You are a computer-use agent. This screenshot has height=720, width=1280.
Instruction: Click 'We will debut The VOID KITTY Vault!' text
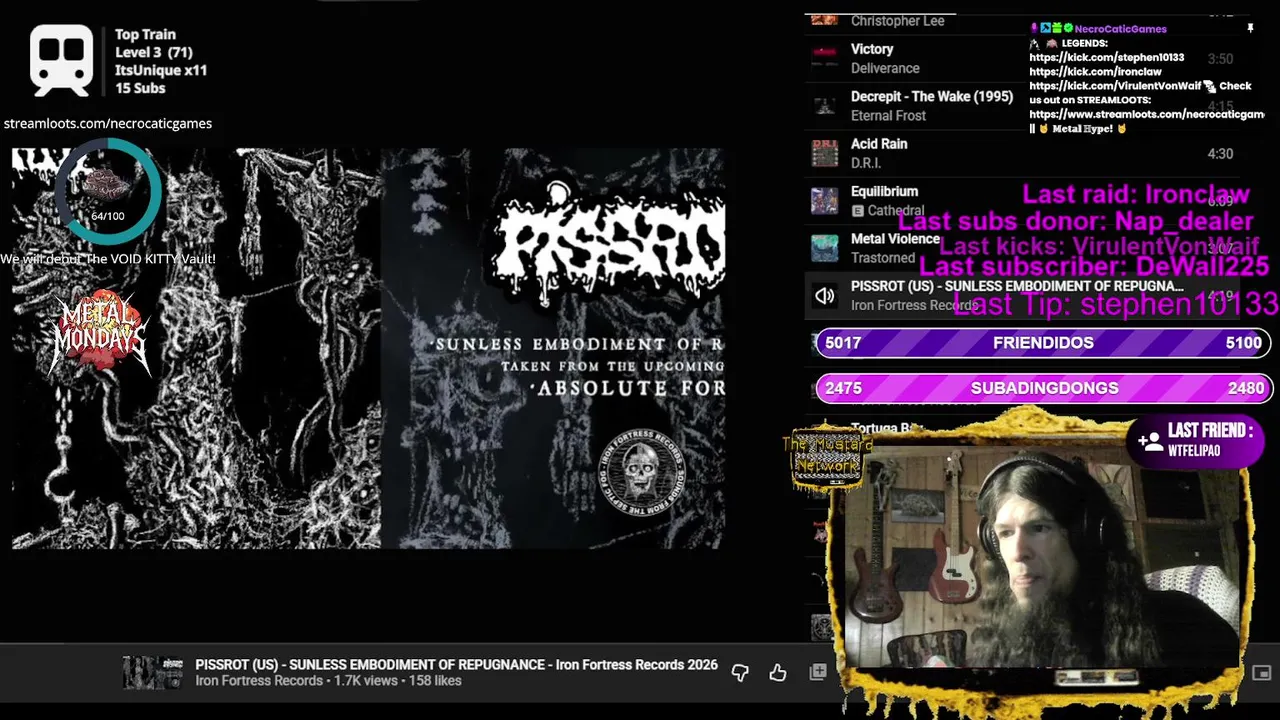108,259
